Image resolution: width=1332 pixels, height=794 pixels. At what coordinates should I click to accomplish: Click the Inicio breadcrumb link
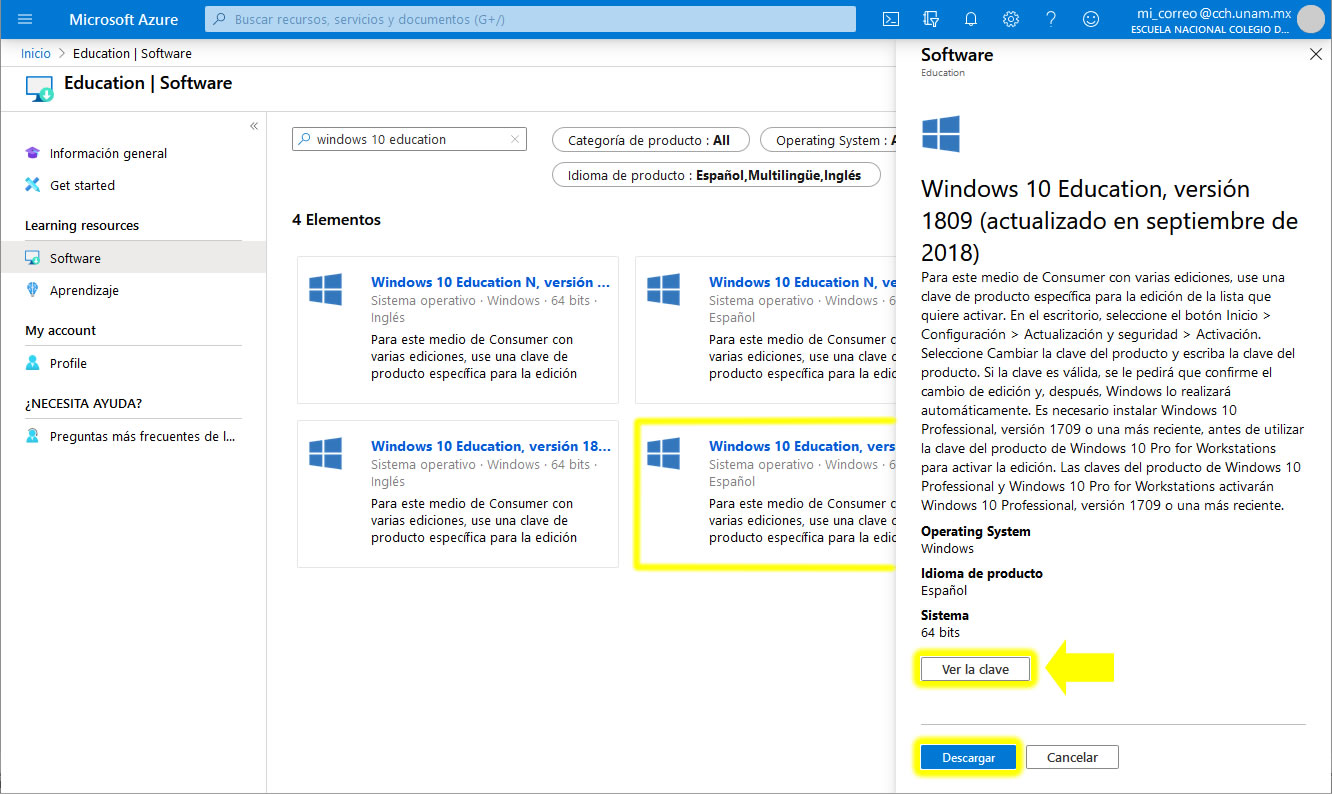tap(36, 53)
